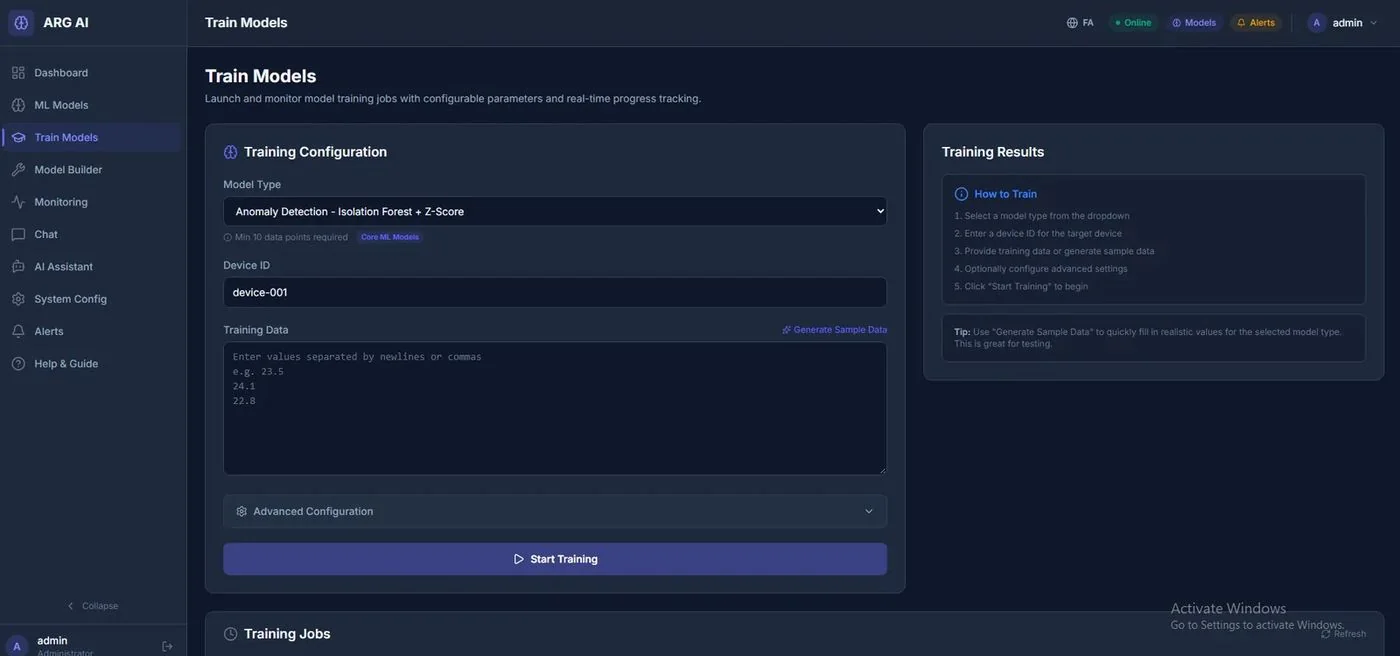Click the info icon beside How to Train
This screenshot has width=1400, height=656.
(961, 194)
